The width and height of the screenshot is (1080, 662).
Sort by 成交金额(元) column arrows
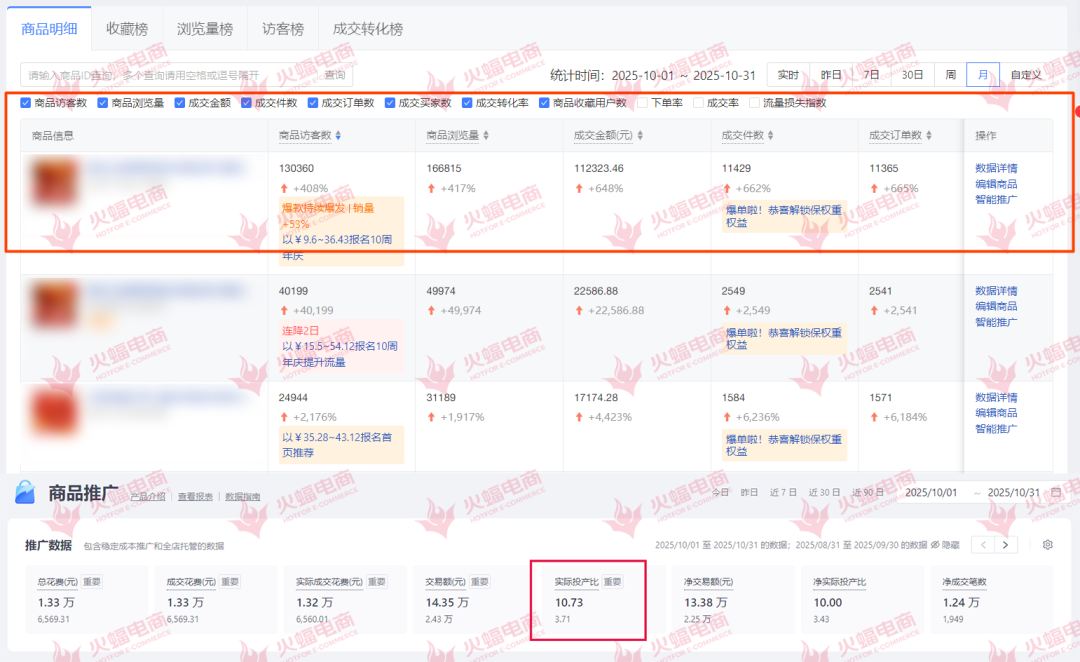(x=640, y=136)
